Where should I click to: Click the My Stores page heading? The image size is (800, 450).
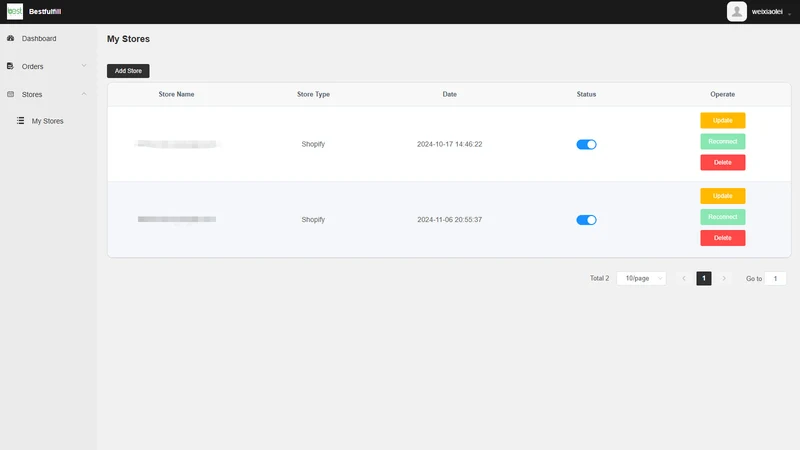coord(128,39)
